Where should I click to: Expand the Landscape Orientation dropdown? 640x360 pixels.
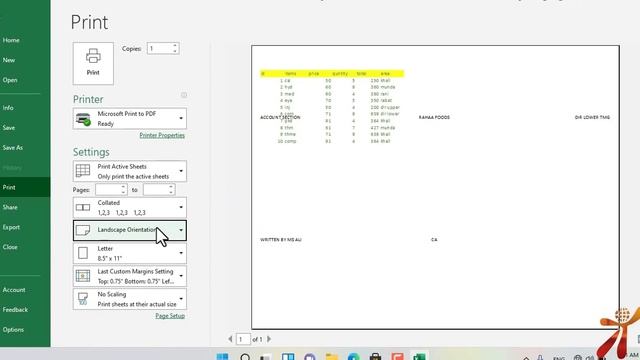[130, 230]
